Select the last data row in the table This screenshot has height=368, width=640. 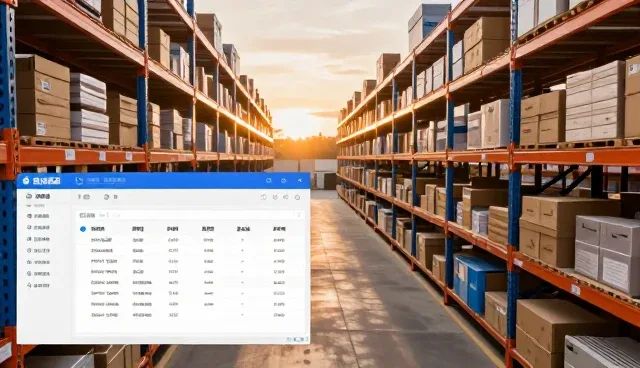[x=191, y=315]
